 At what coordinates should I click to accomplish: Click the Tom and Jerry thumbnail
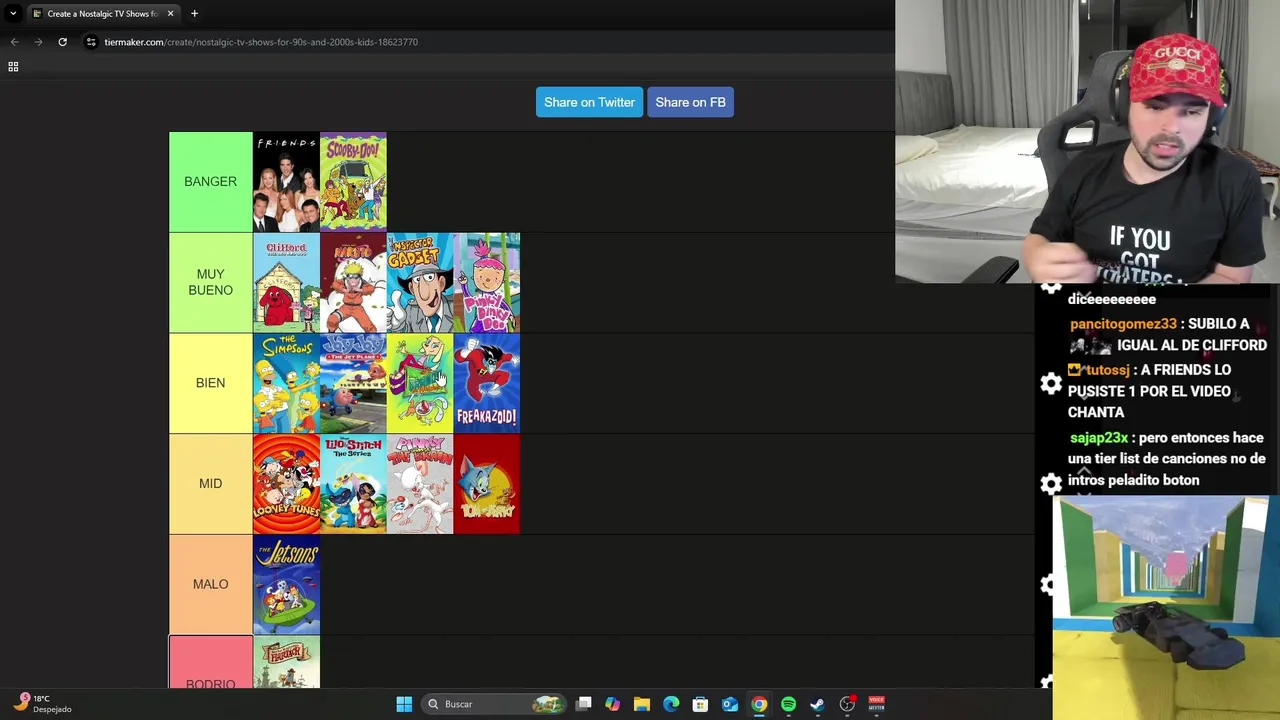(487, 484)
